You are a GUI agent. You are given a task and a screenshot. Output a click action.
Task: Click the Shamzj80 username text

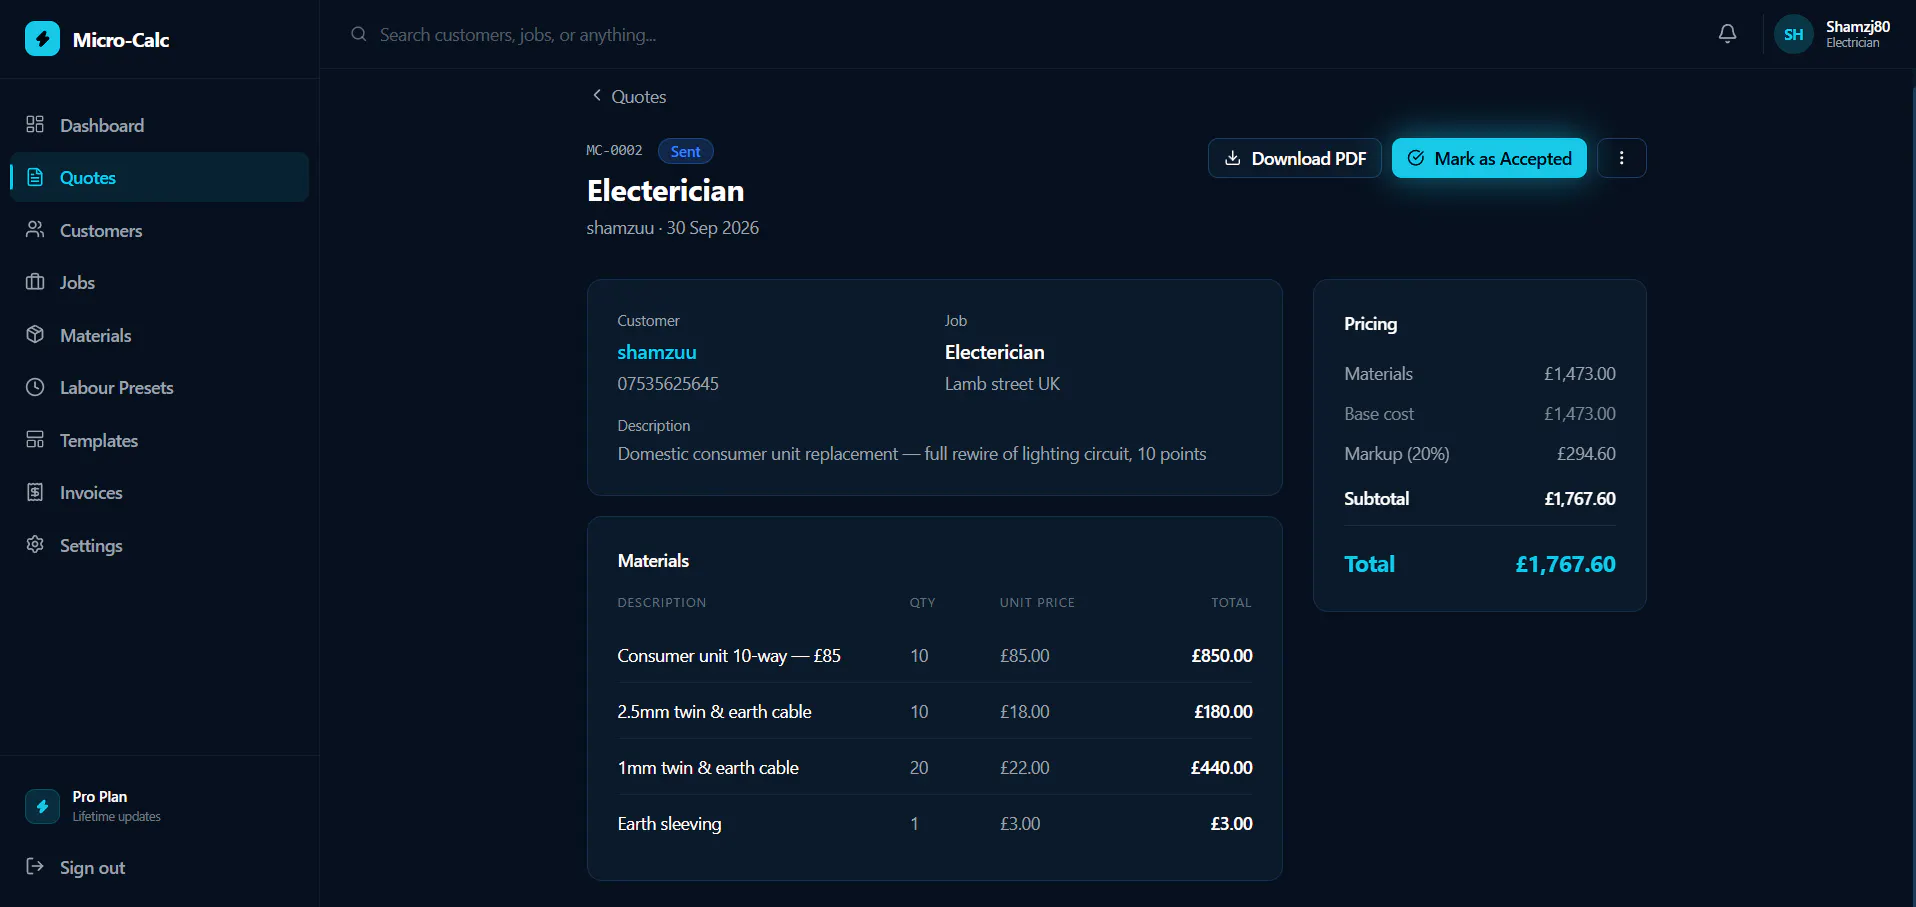1857,27
